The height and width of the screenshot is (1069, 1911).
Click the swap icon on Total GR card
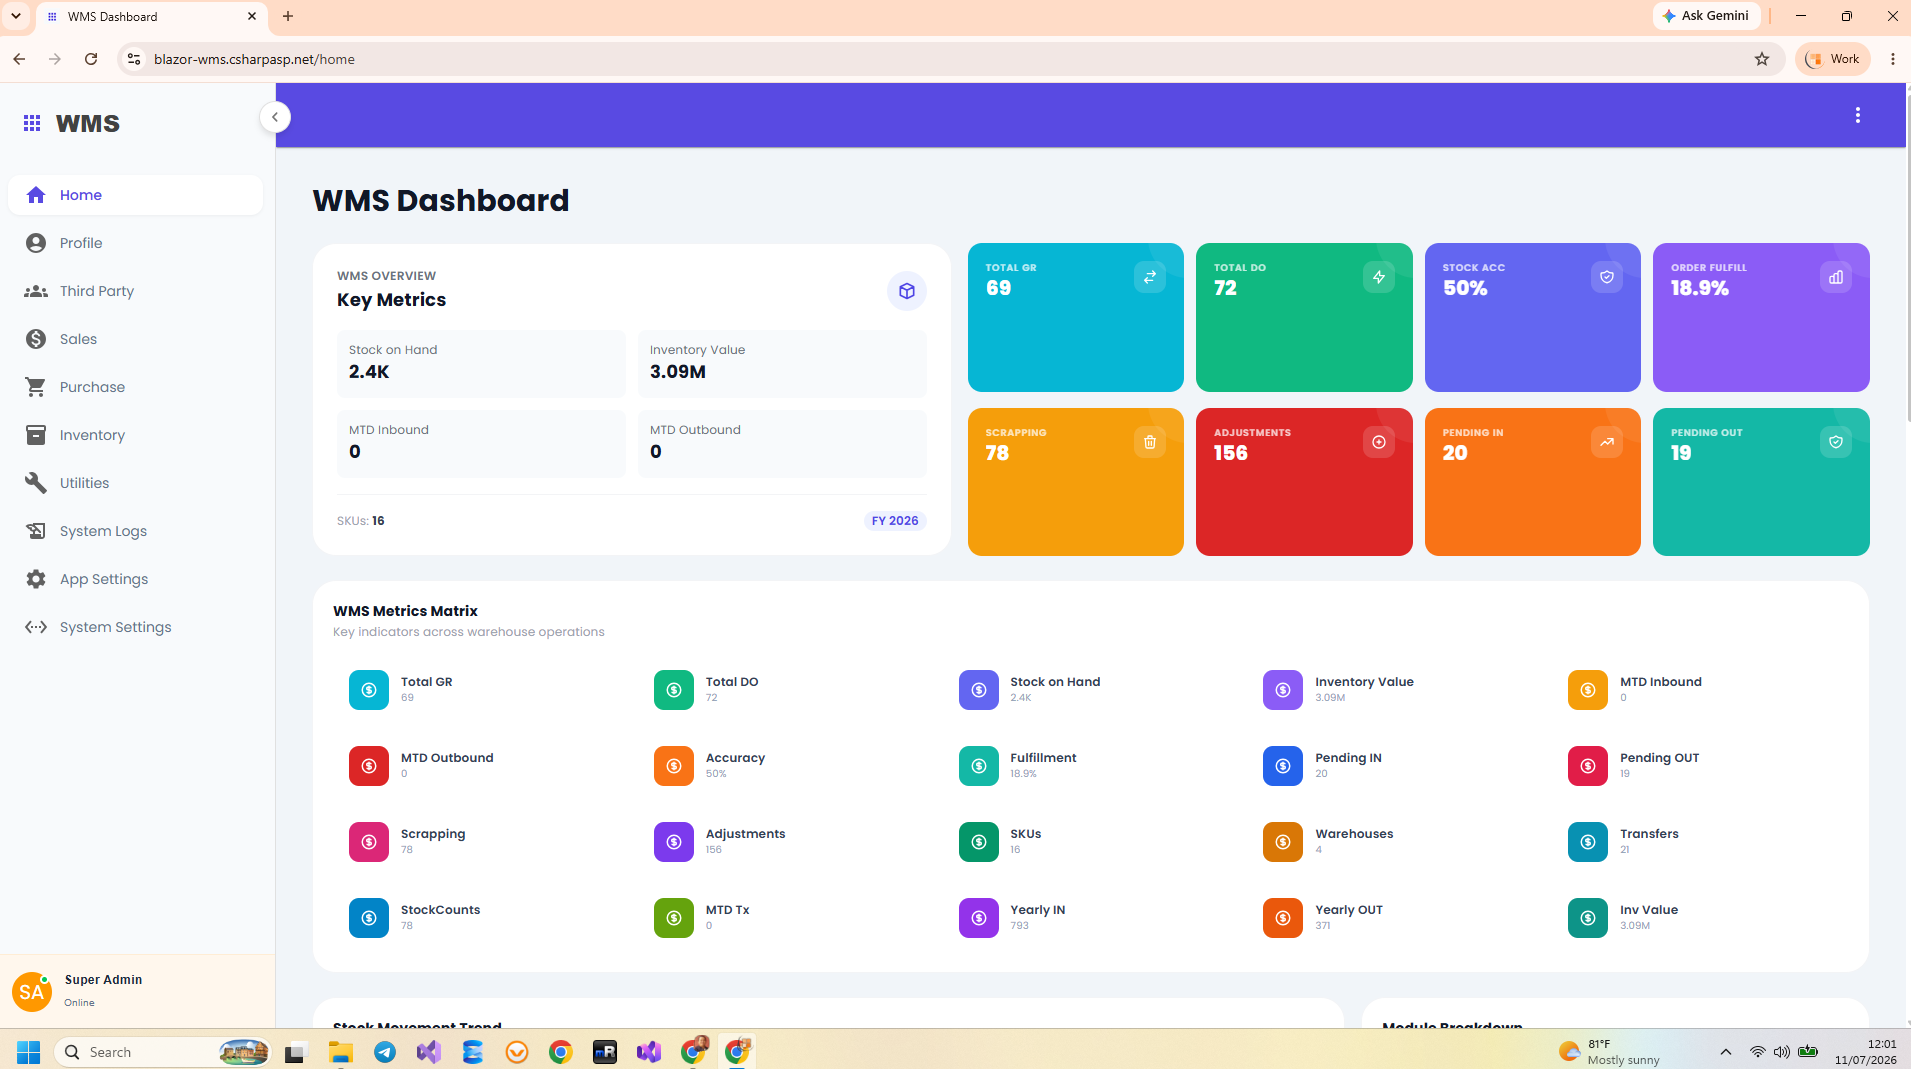click(x=1149, y=277)
